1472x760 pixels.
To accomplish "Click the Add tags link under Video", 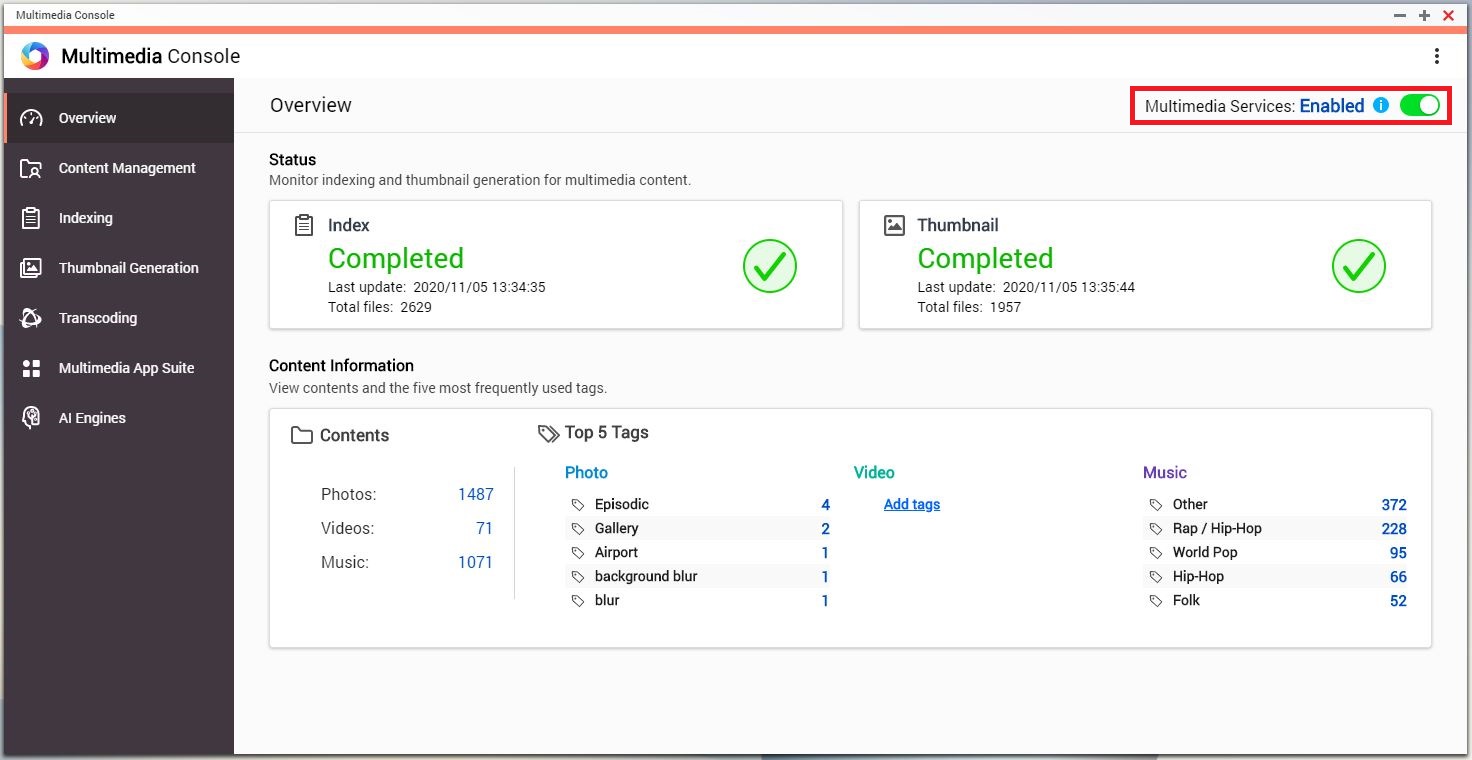I will point(911,504).
